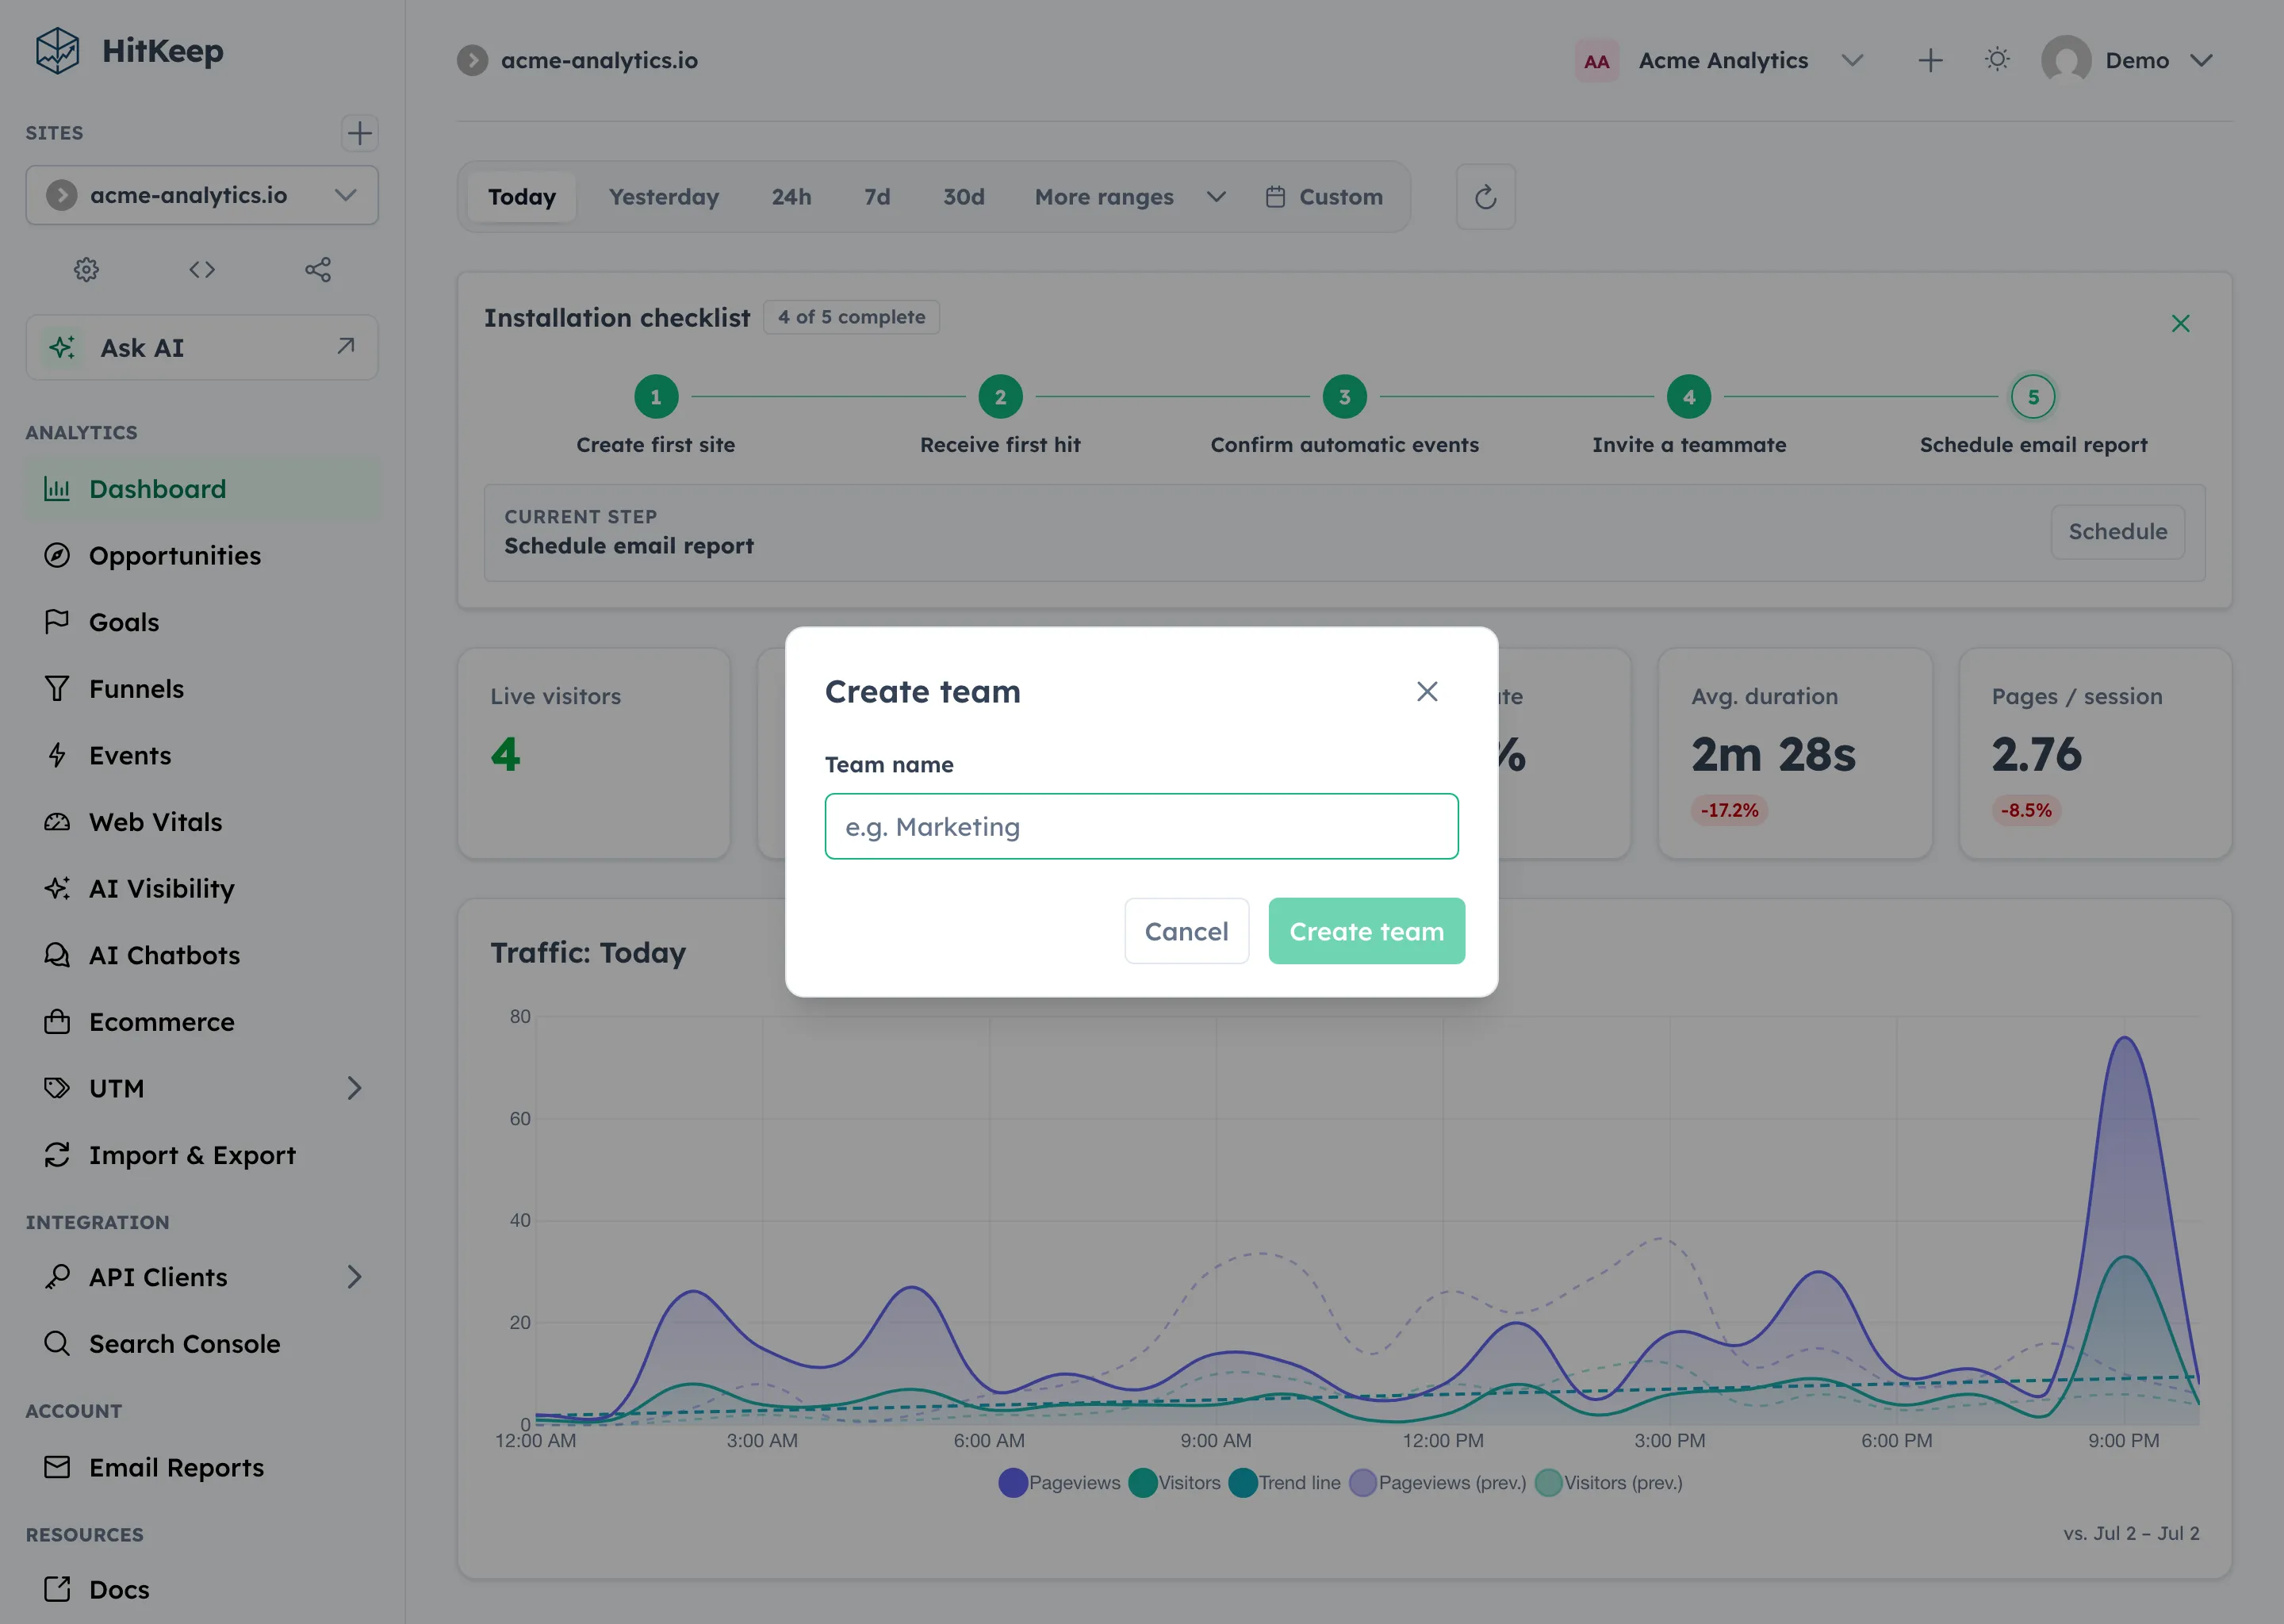View Web Vitals
The width and height of the screenshot is (2284, 1624).
[x=202, y=822]
